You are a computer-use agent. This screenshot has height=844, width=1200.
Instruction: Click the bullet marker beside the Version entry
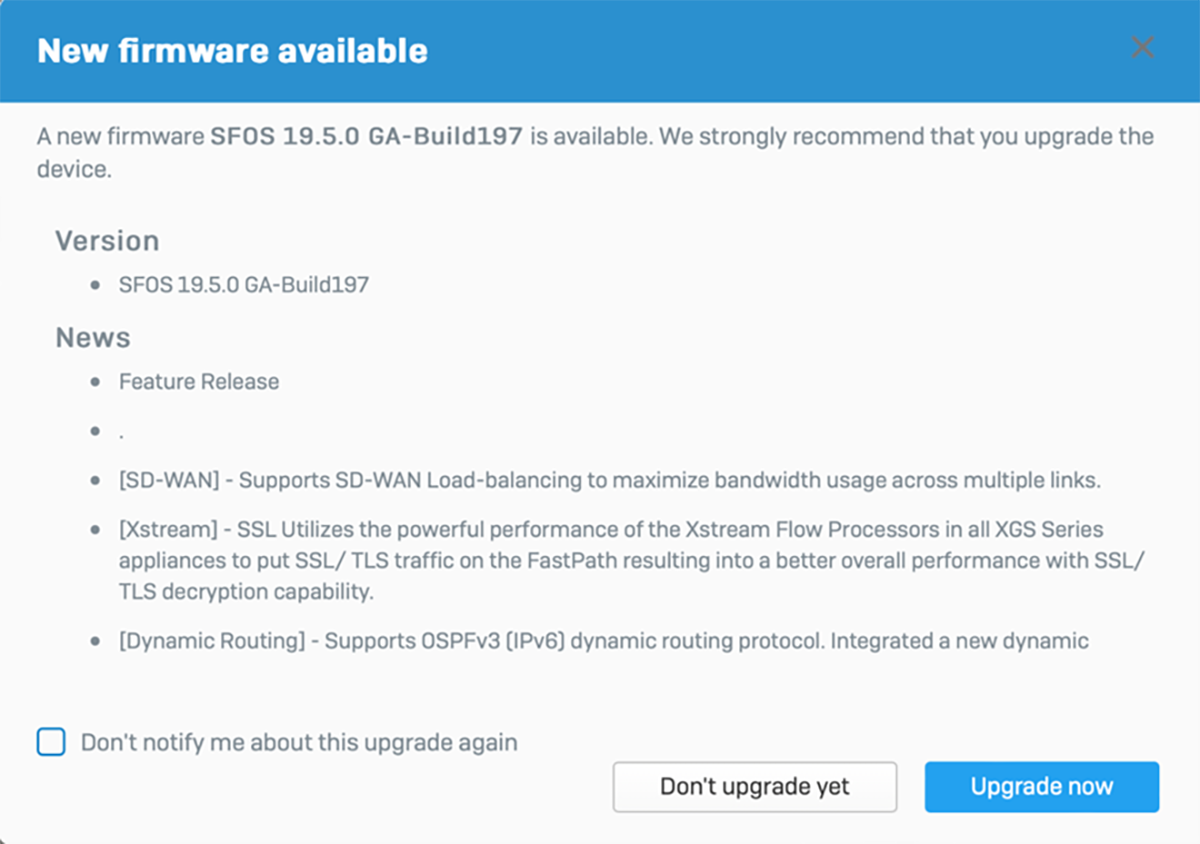click(95, 285)
